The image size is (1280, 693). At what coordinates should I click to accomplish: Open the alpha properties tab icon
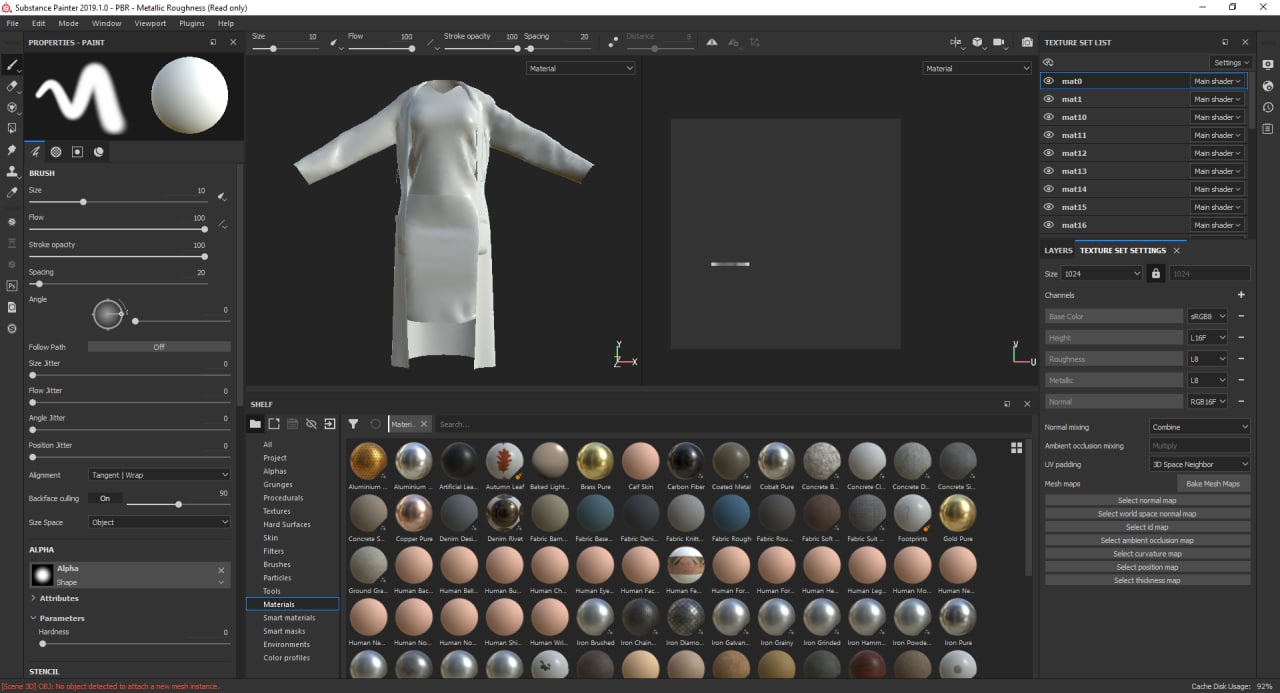pyautogui.click(x=56, y=152)
